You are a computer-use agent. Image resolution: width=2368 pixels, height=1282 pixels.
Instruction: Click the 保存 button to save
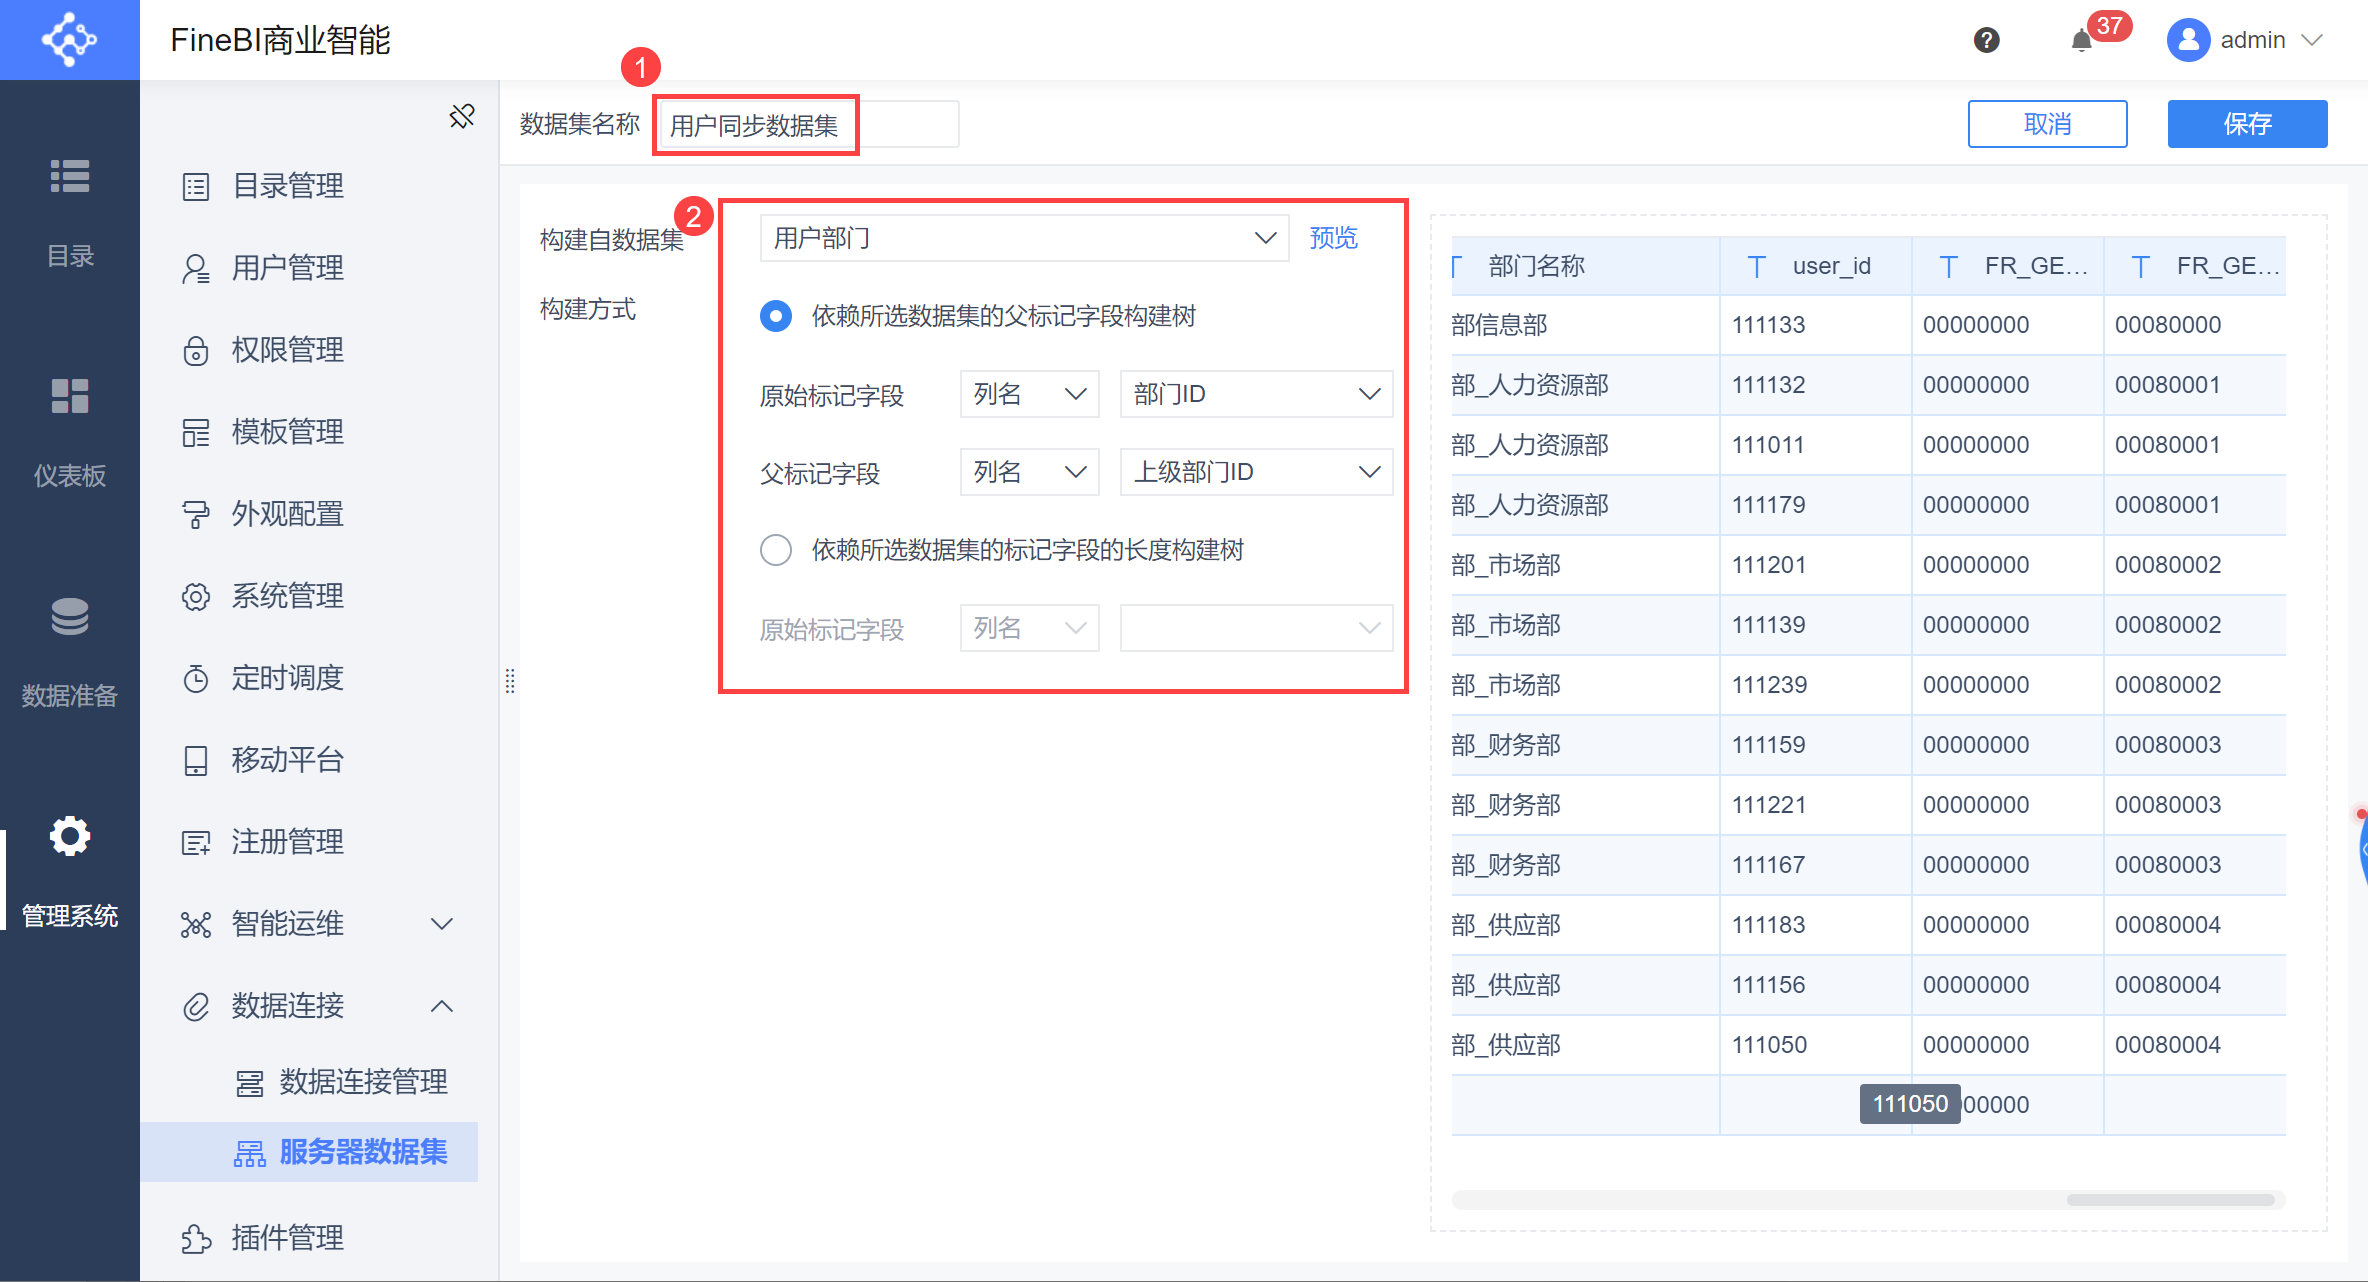click(x=2247, y=123)
